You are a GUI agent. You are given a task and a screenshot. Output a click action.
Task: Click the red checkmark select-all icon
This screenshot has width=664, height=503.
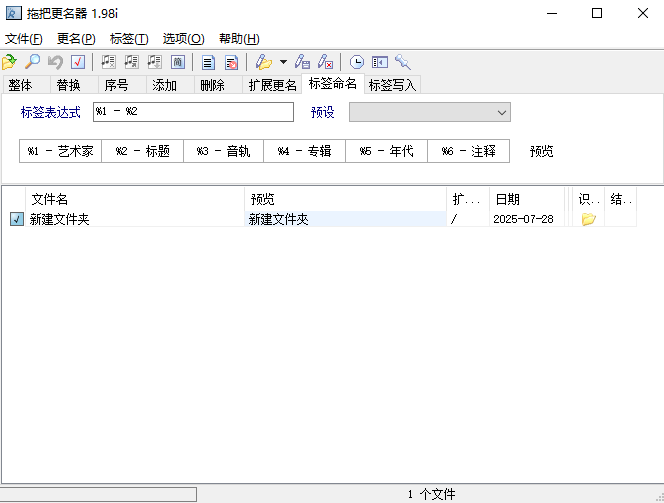(x=78, y=62)
